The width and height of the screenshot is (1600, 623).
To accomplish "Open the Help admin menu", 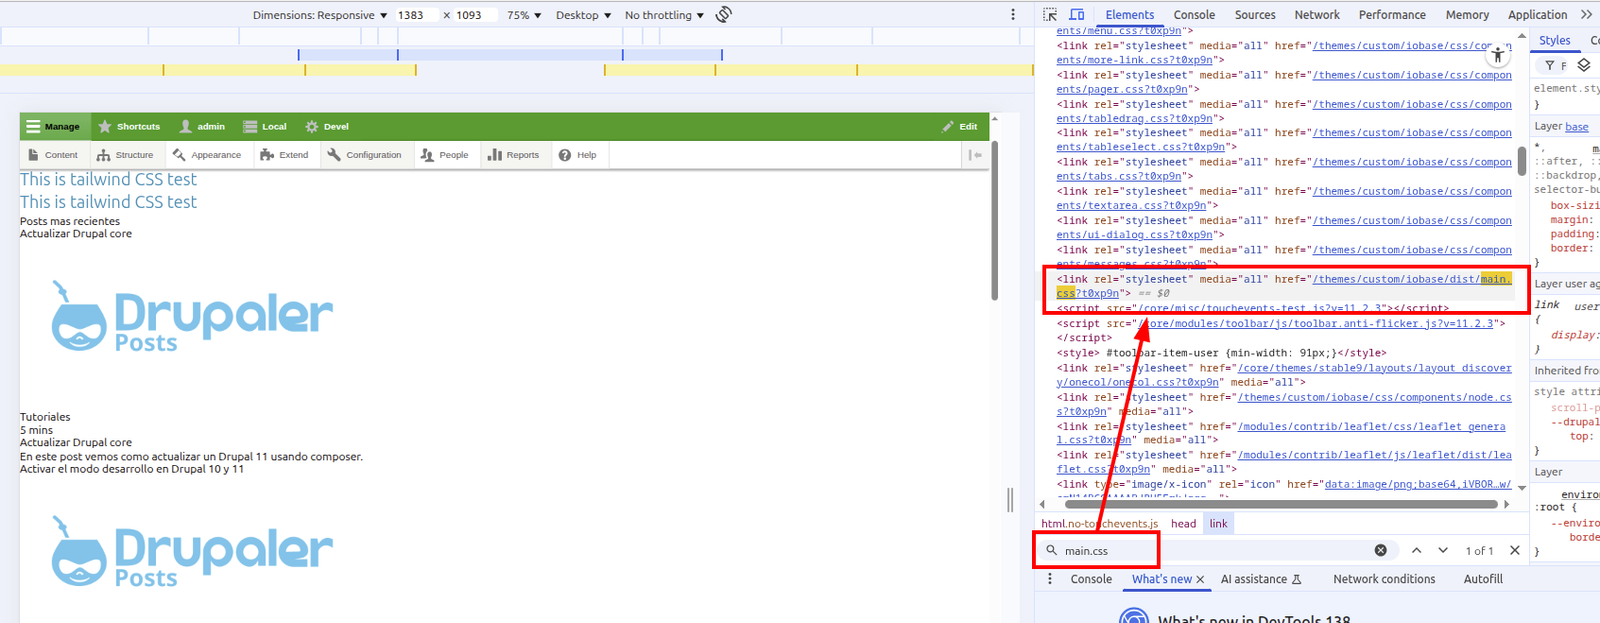I will coord(578,155).
